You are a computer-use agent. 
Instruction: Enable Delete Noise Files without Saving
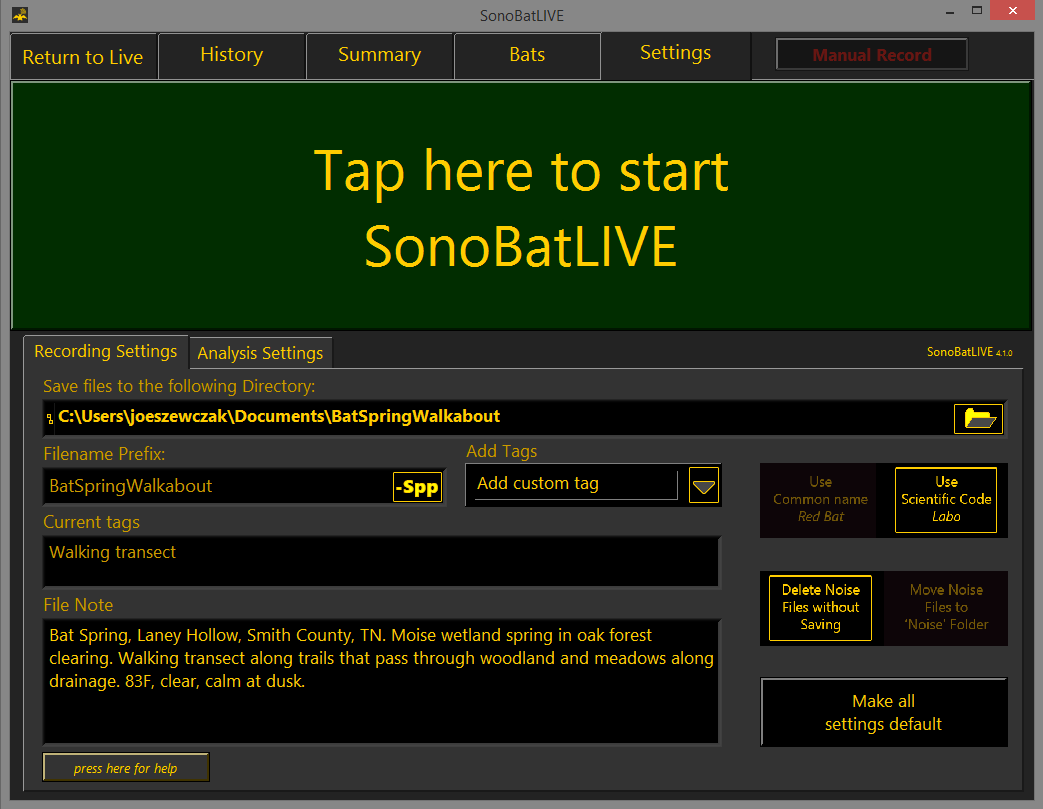[820, 607]
